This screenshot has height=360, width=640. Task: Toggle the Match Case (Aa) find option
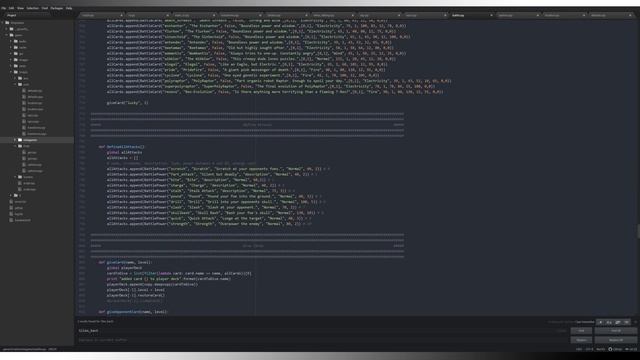click(609, 322)
